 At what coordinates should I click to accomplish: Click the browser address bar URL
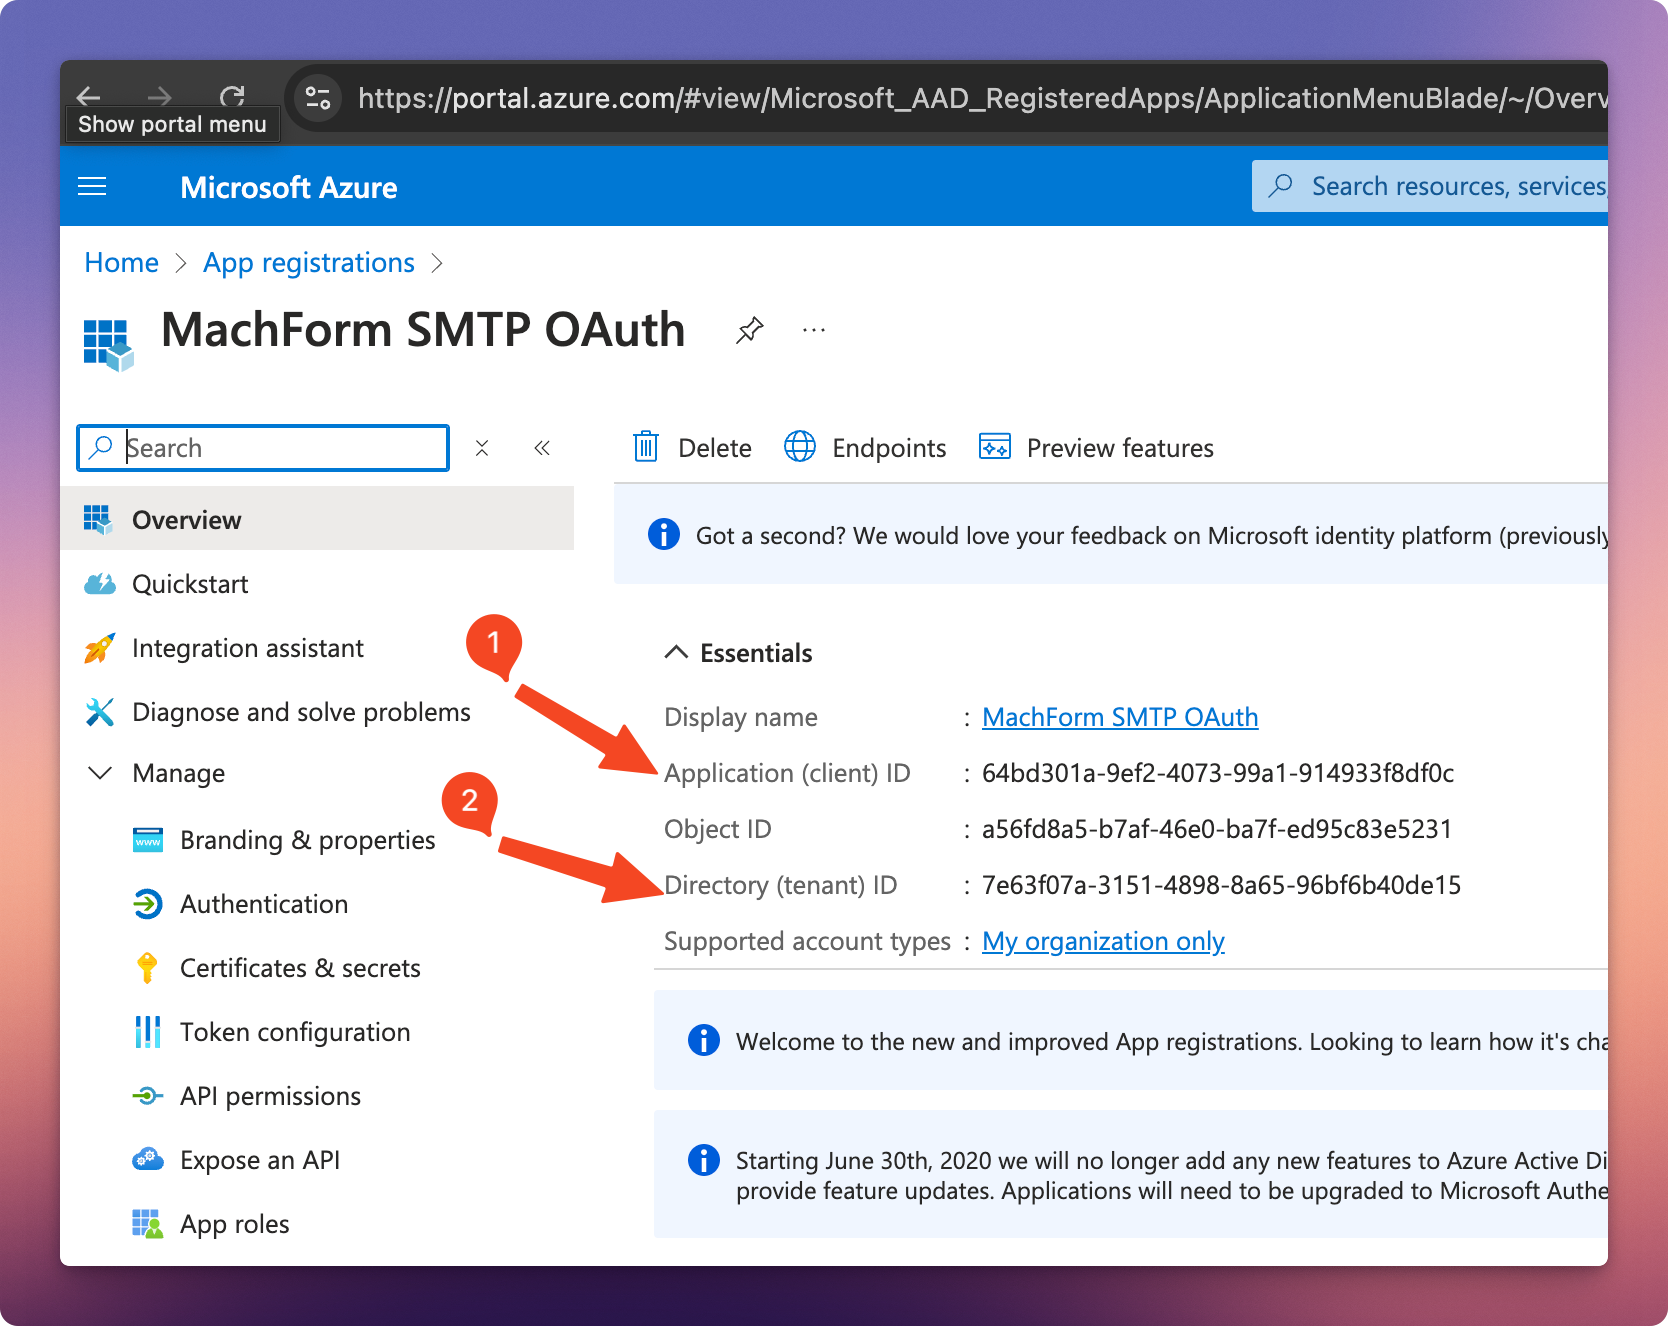pyautogui.click(x=980, y=98)
